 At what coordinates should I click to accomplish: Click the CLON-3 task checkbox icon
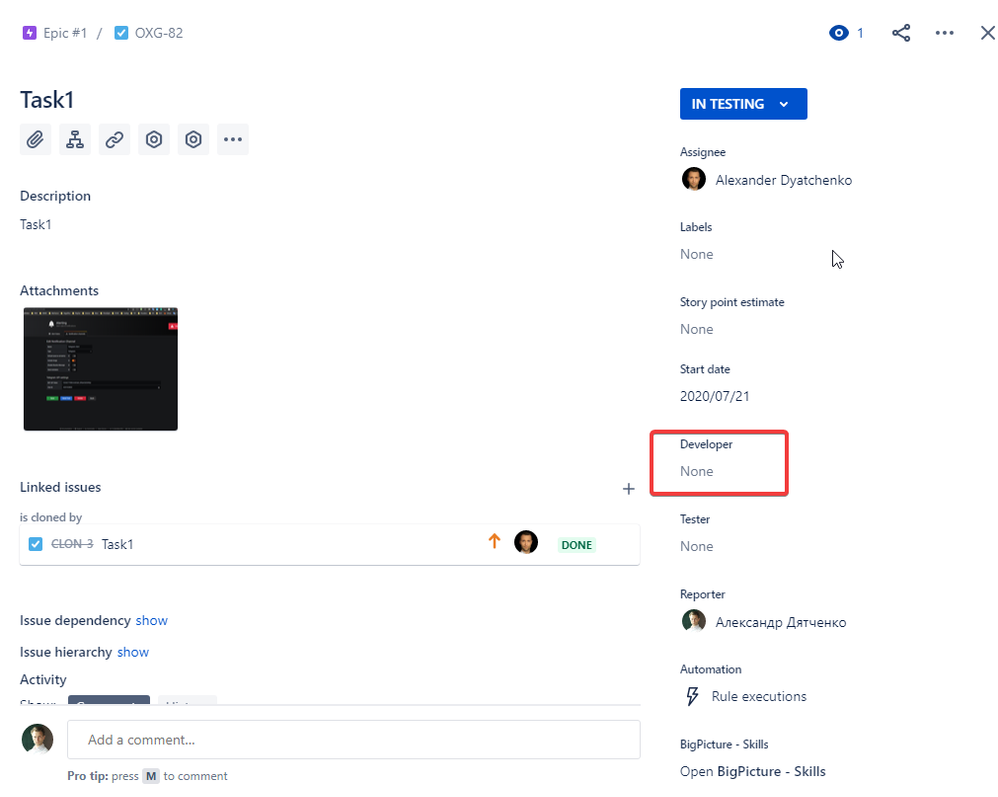pyautogui.click(x=36, y=544)
